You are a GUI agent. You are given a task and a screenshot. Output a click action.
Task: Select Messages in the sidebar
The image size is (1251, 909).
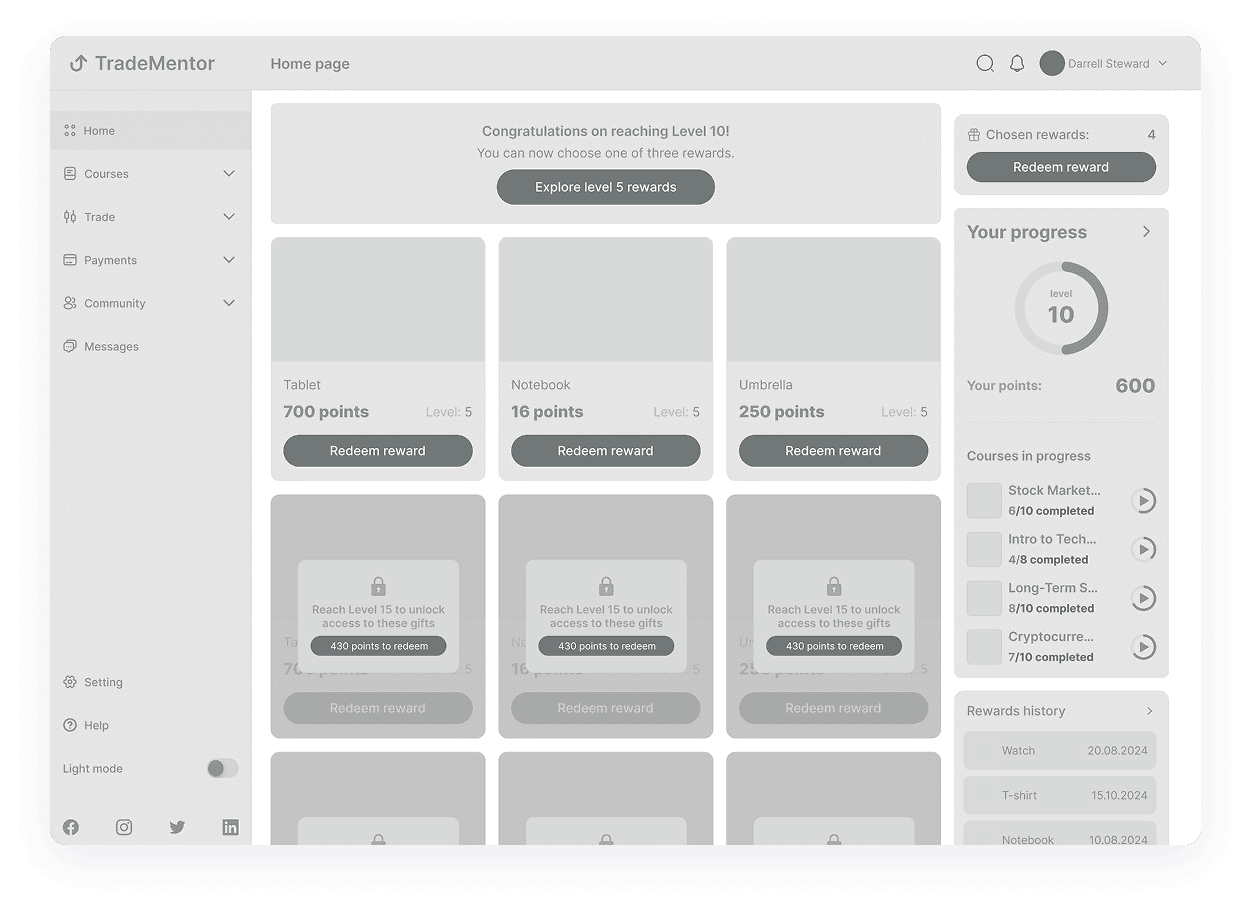(112, 346)
